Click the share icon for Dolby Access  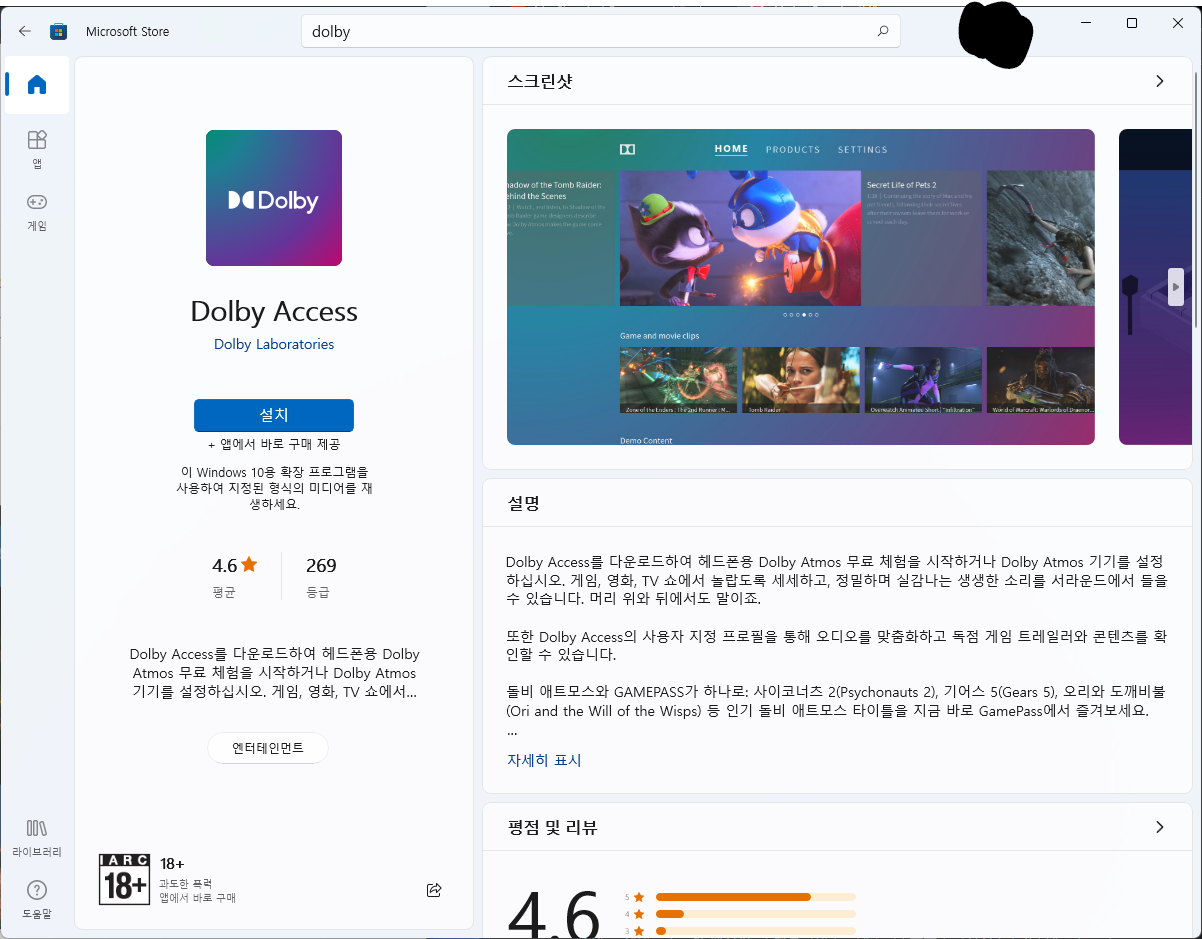coord(434,890)
